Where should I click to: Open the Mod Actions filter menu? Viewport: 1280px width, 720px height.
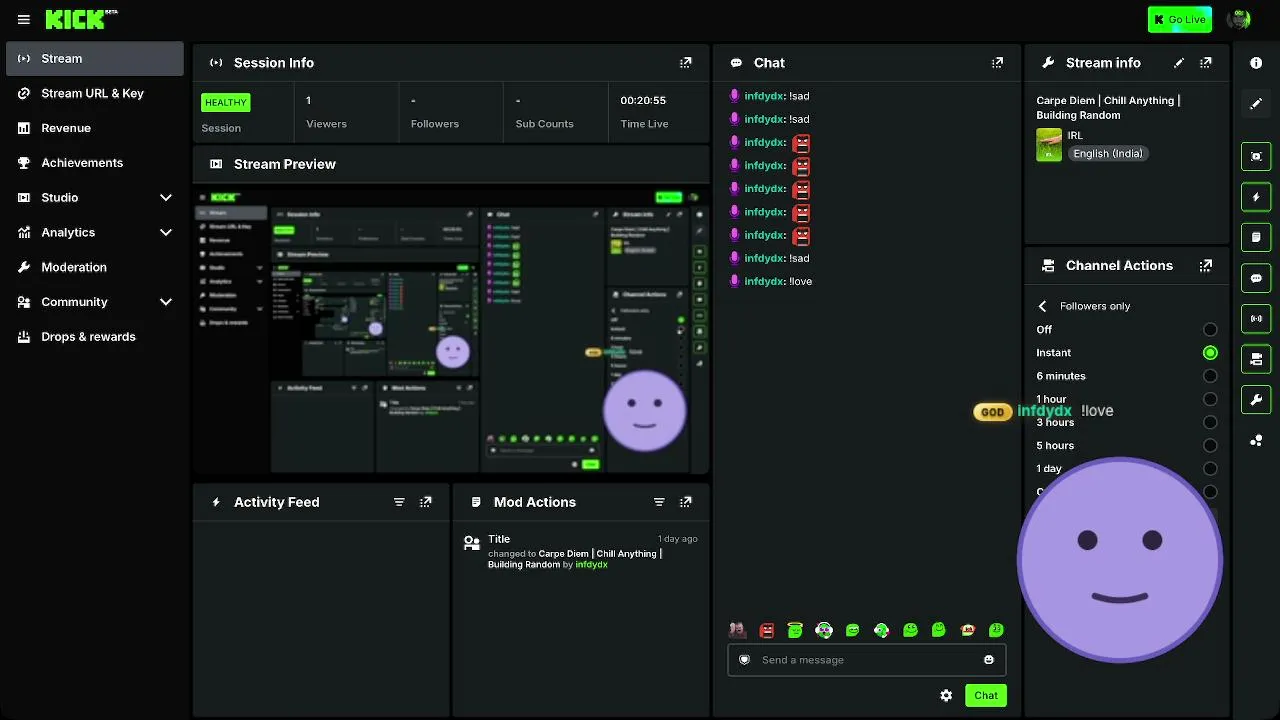tap(659, 502)
